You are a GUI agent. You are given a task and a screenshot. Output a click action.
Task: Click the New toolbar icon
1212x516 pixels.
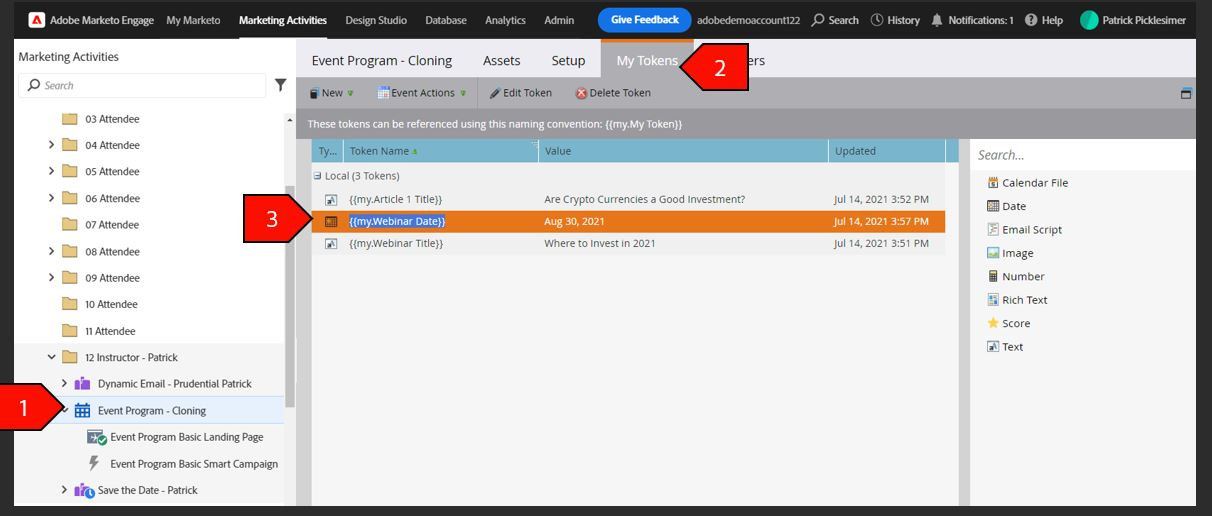tap(313, 93)
